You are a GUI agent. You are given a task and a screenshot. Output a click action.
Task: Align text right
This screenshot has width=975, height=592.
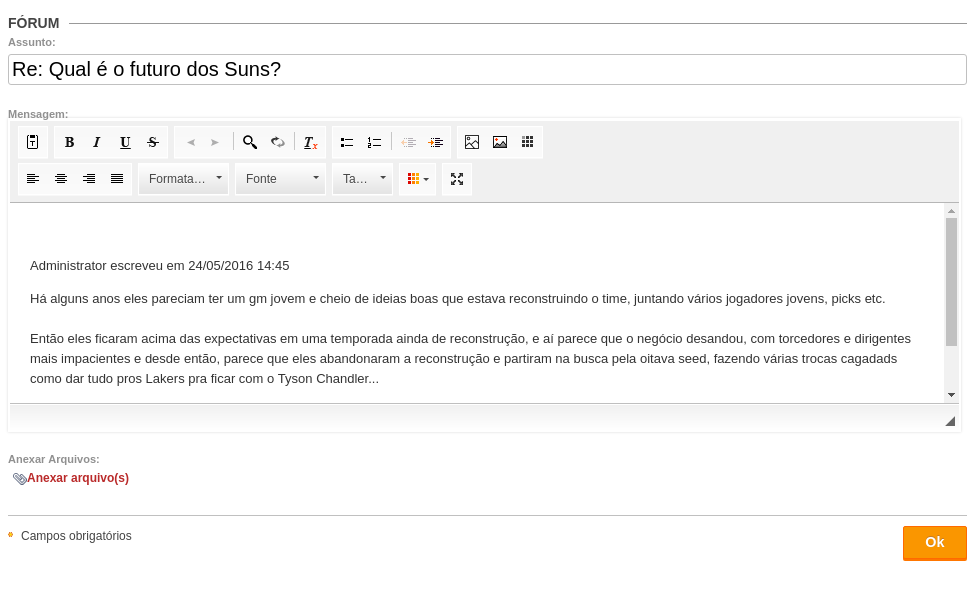pyautogui.click(x=89, y=179)
